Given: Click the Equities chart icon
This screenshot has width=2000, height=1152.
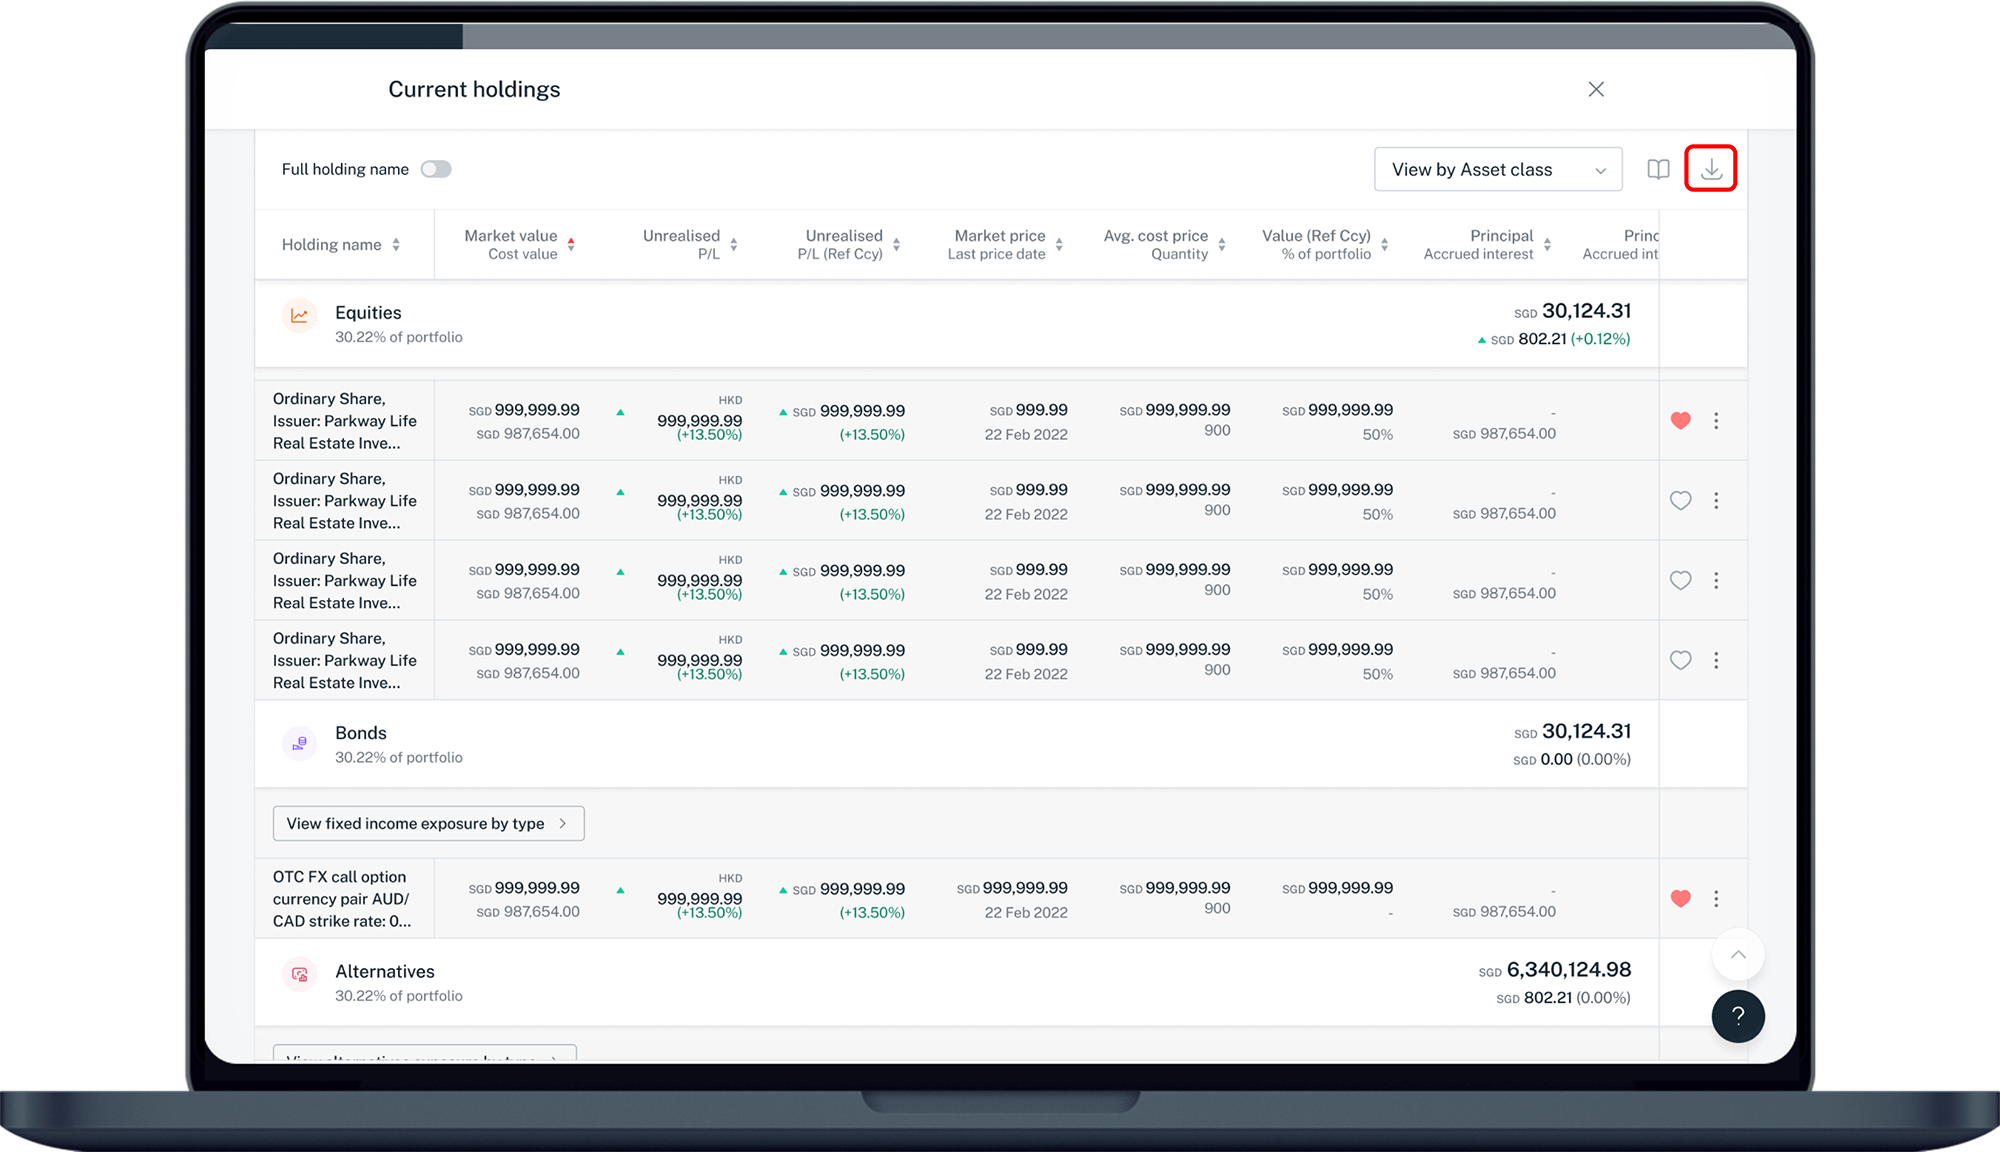Looking at the screenshot, I should tap(299, 315).
